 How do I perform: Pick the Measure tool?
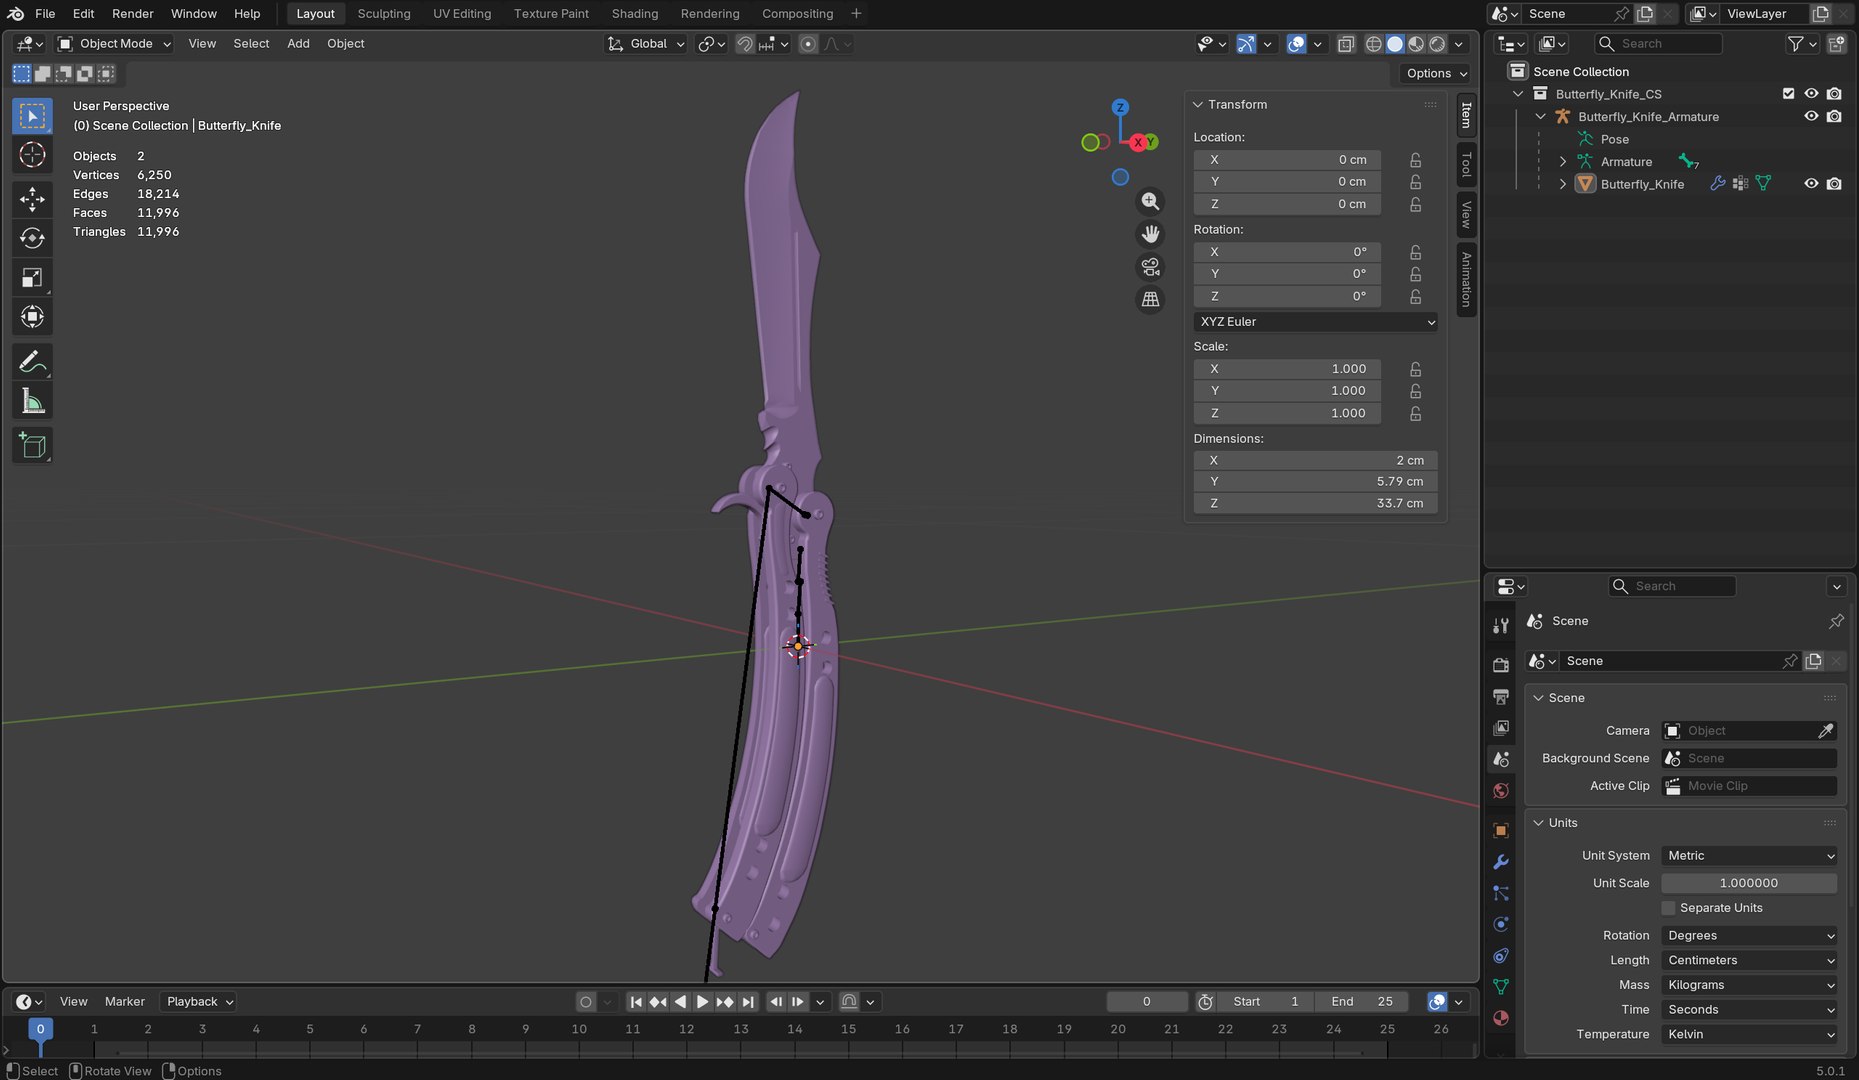tap(32, 402)
